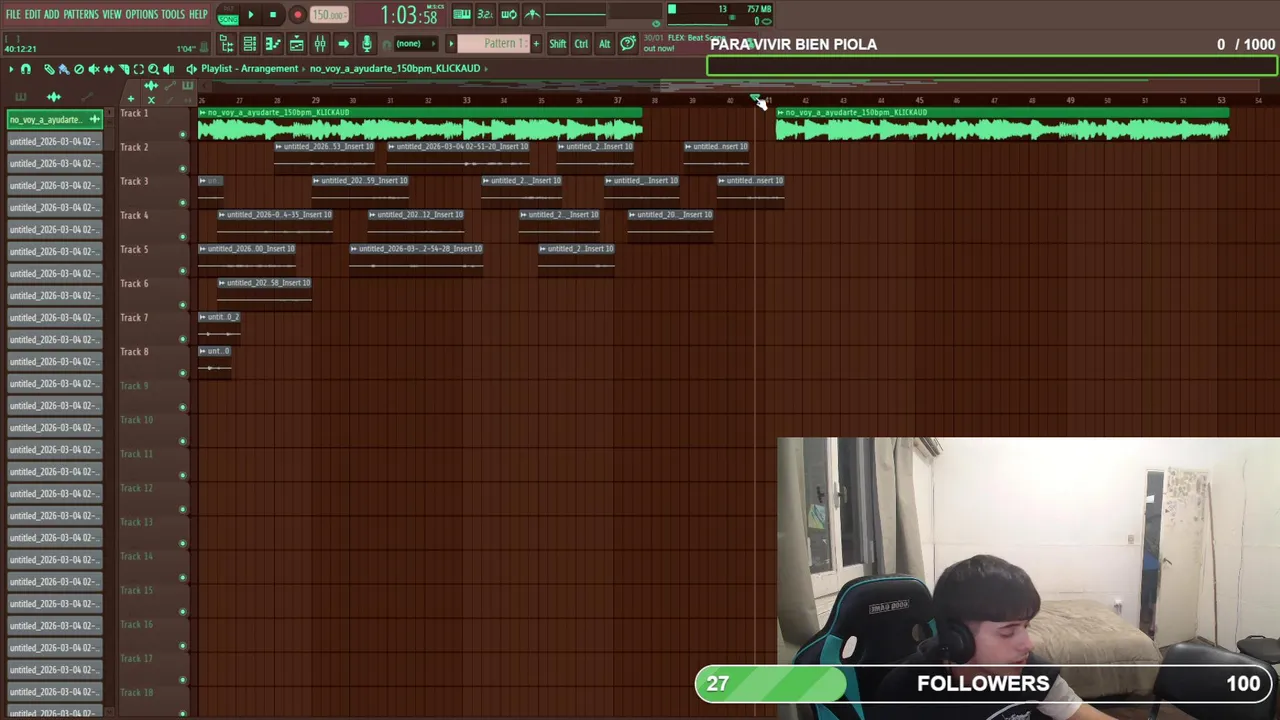Screen dimensions: 1280x720
Task: Toggle the Shift modifier button
Action: 558,44
